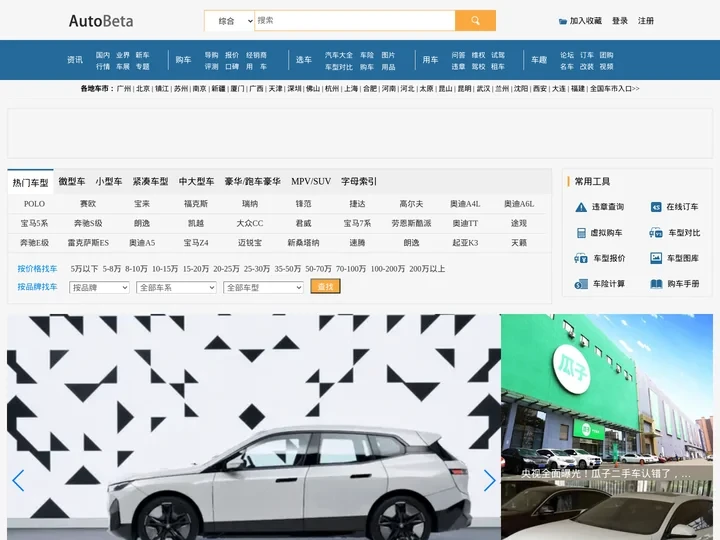Click the 论坛 submenu link
The width and height of the screenshot is (720, 540).
[567, 55]
